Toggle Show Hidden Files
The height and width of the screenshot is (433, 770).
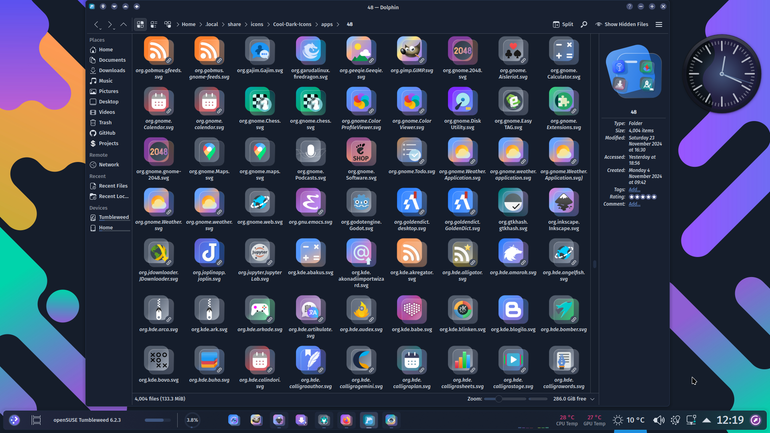tap(622, 24)
